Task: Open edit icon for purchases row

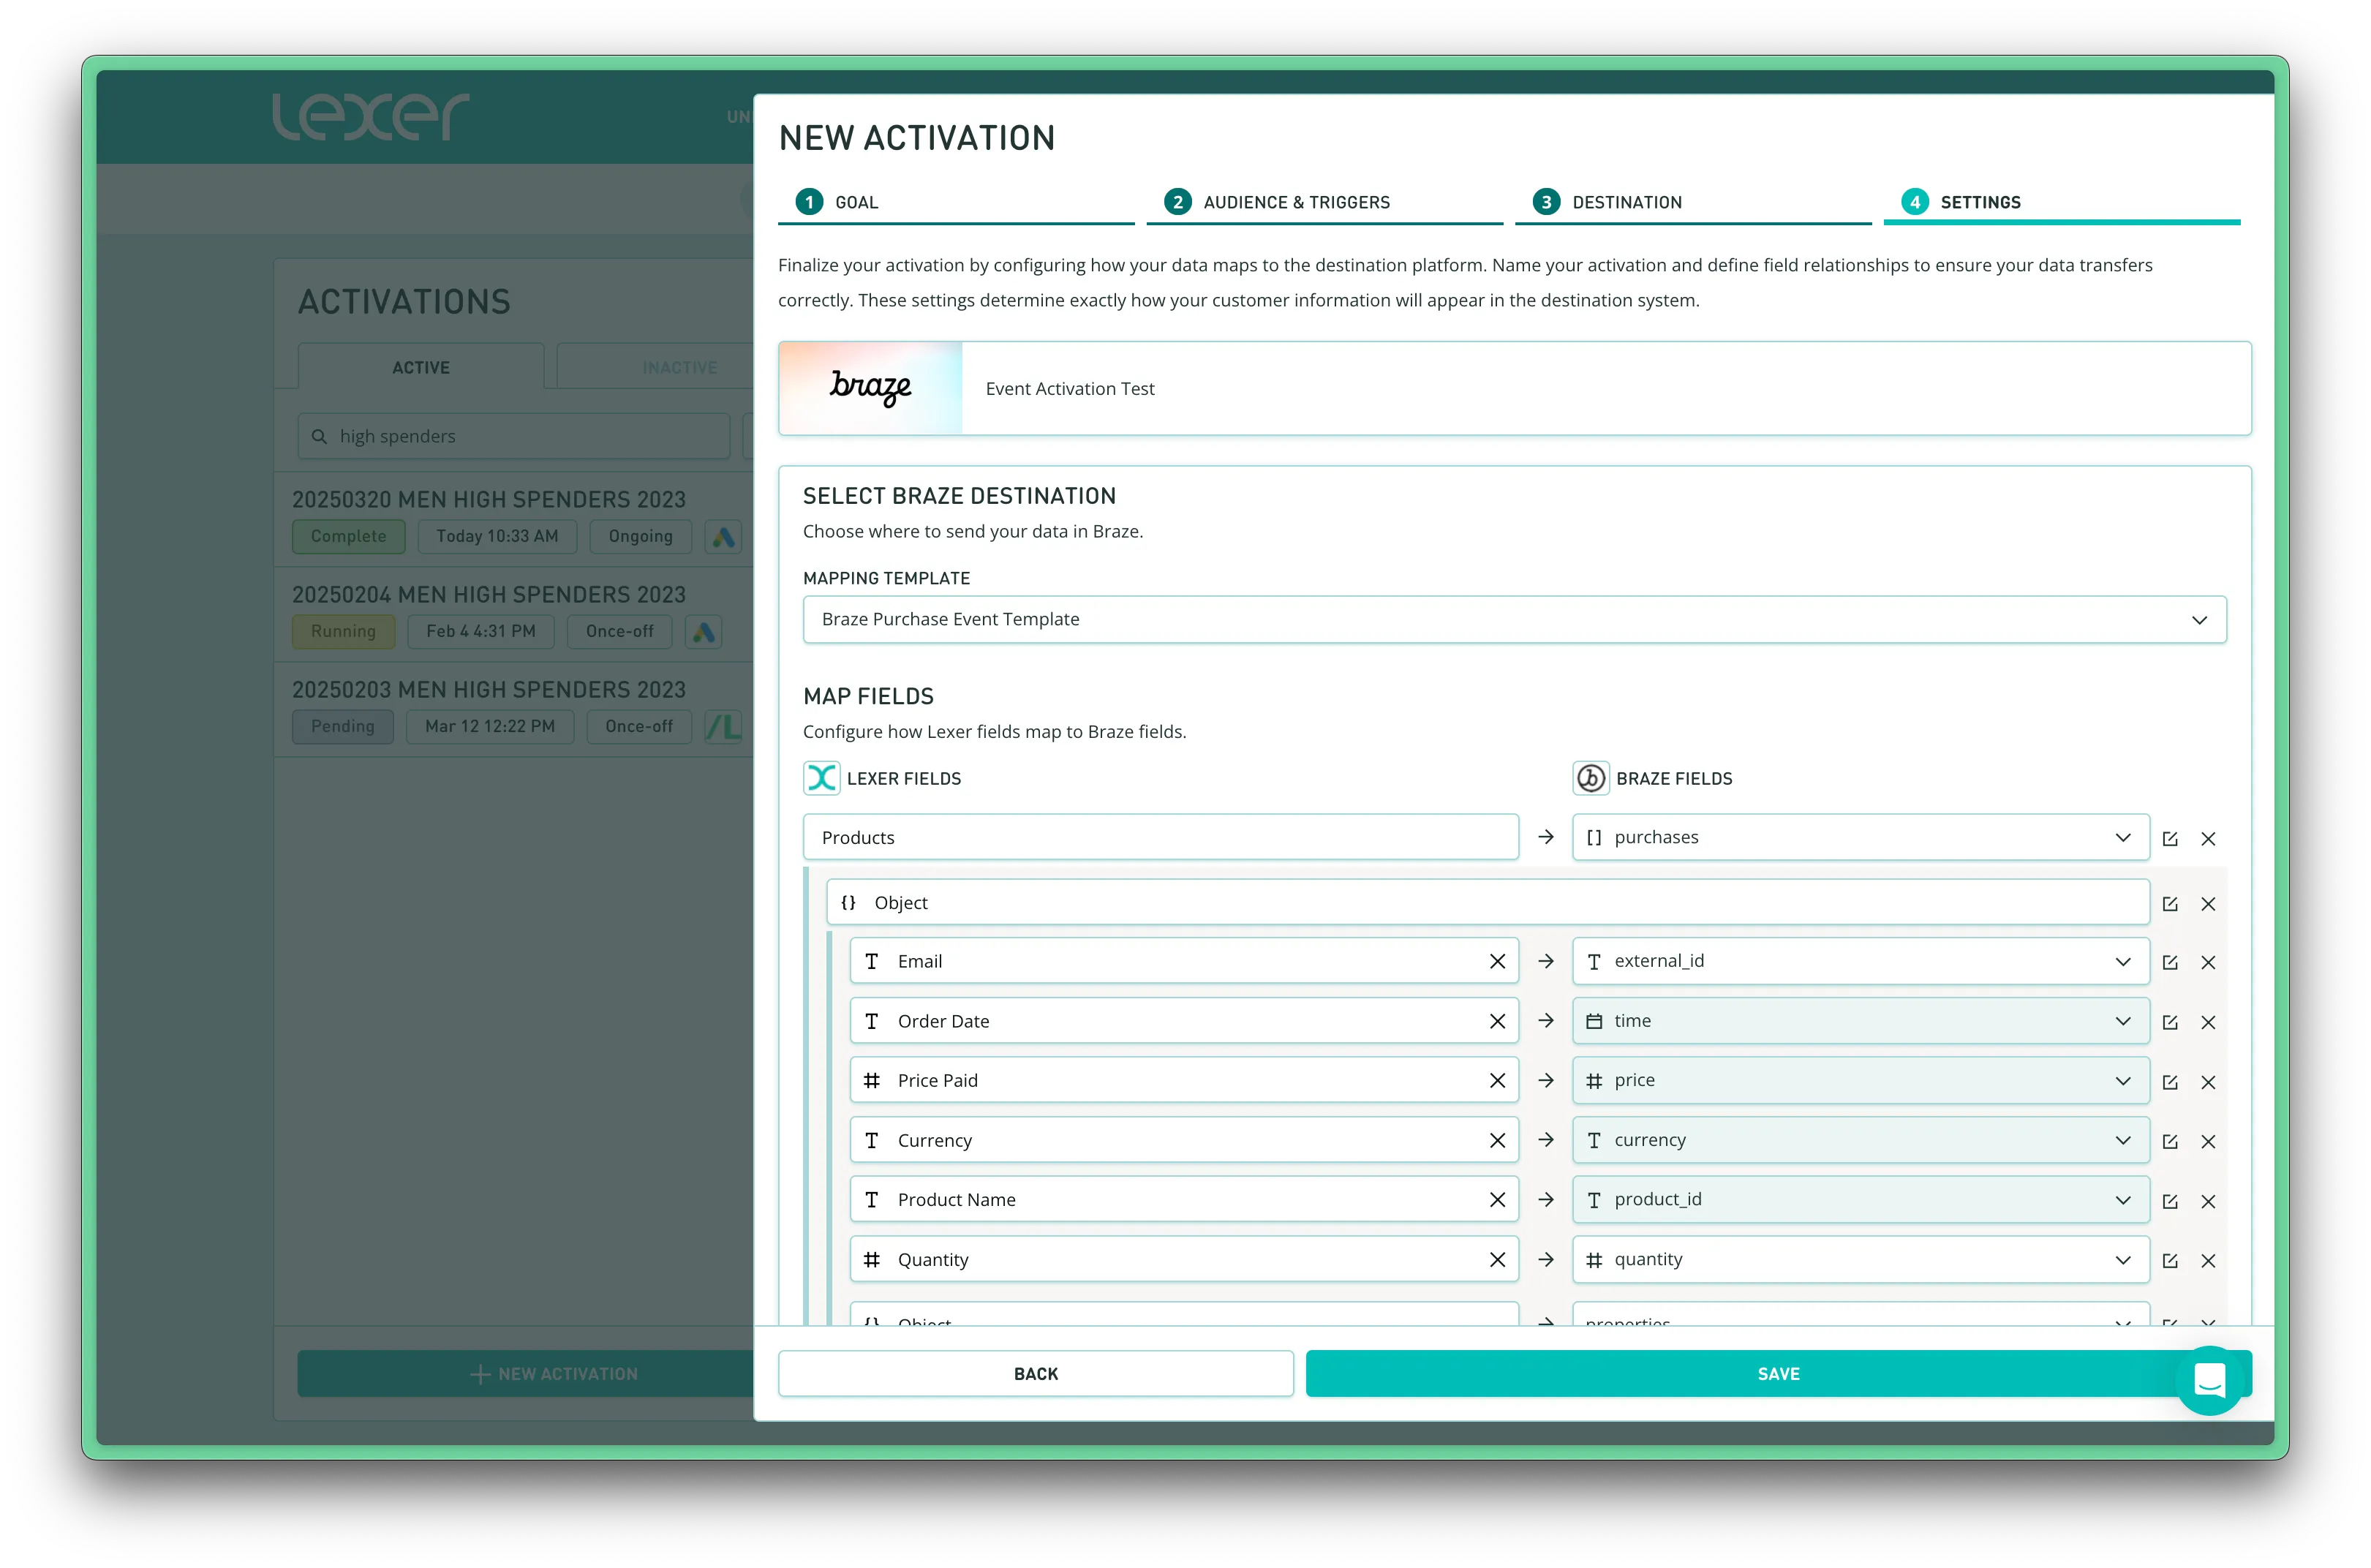Action: pos(2169,839)
